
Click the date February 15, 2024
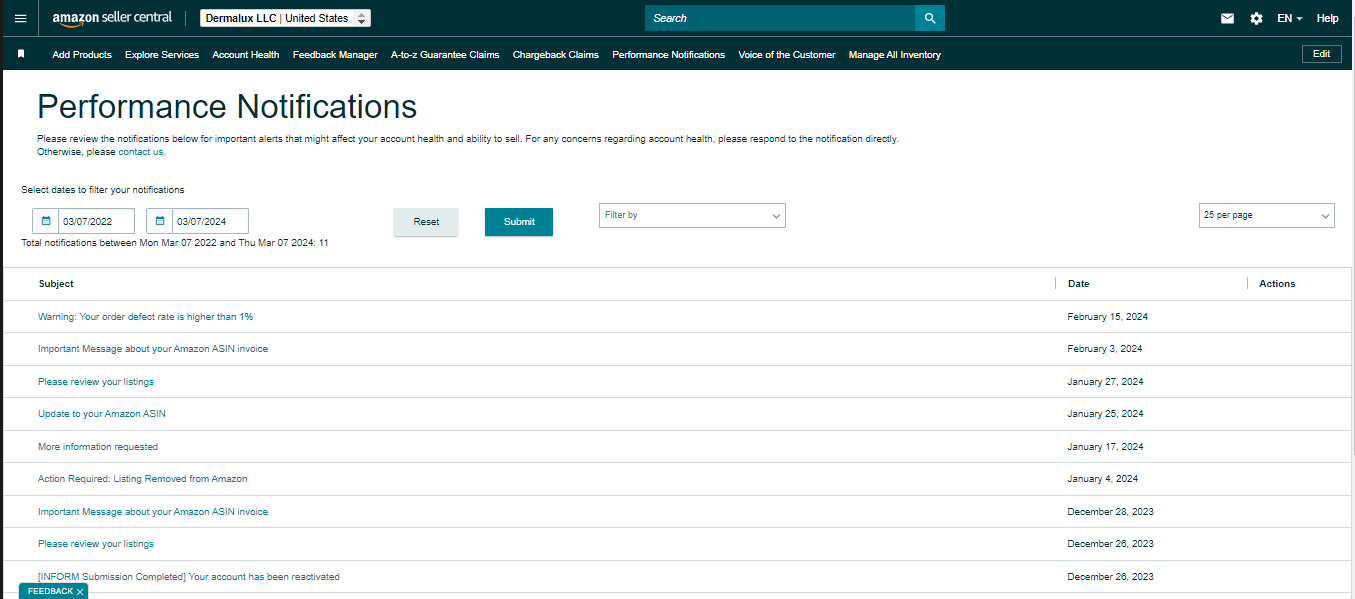pyautogui.click(x=1107, y=317)
